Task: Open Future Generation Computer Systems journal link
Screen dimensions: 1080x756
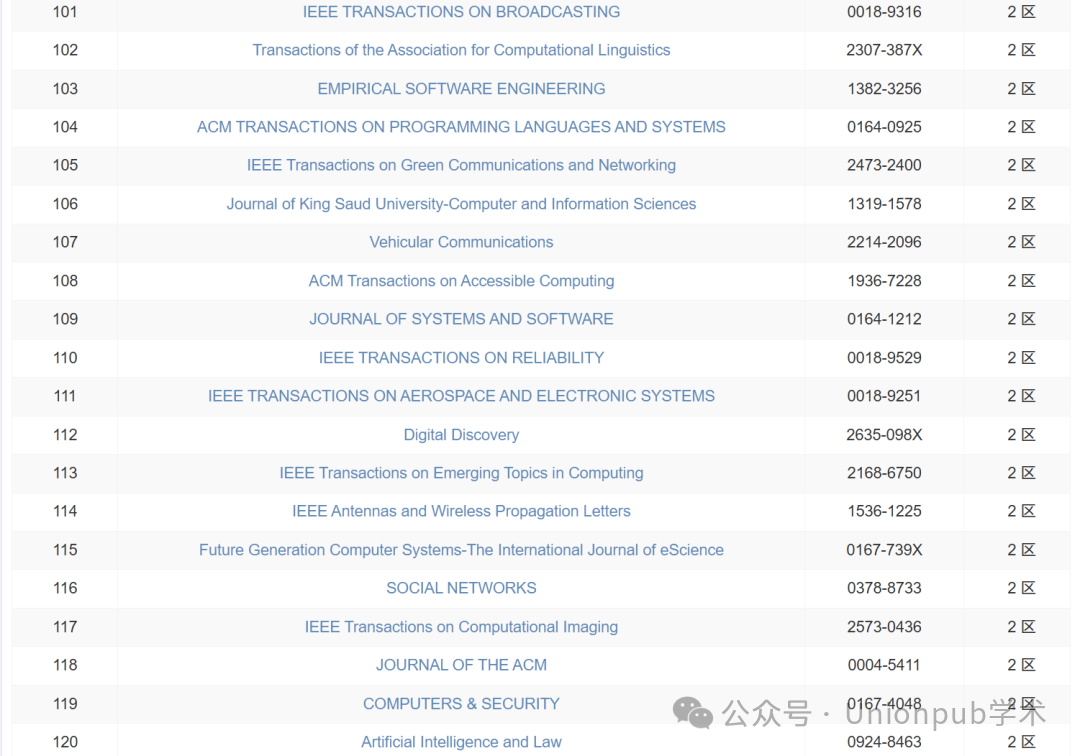Action: 461,549
